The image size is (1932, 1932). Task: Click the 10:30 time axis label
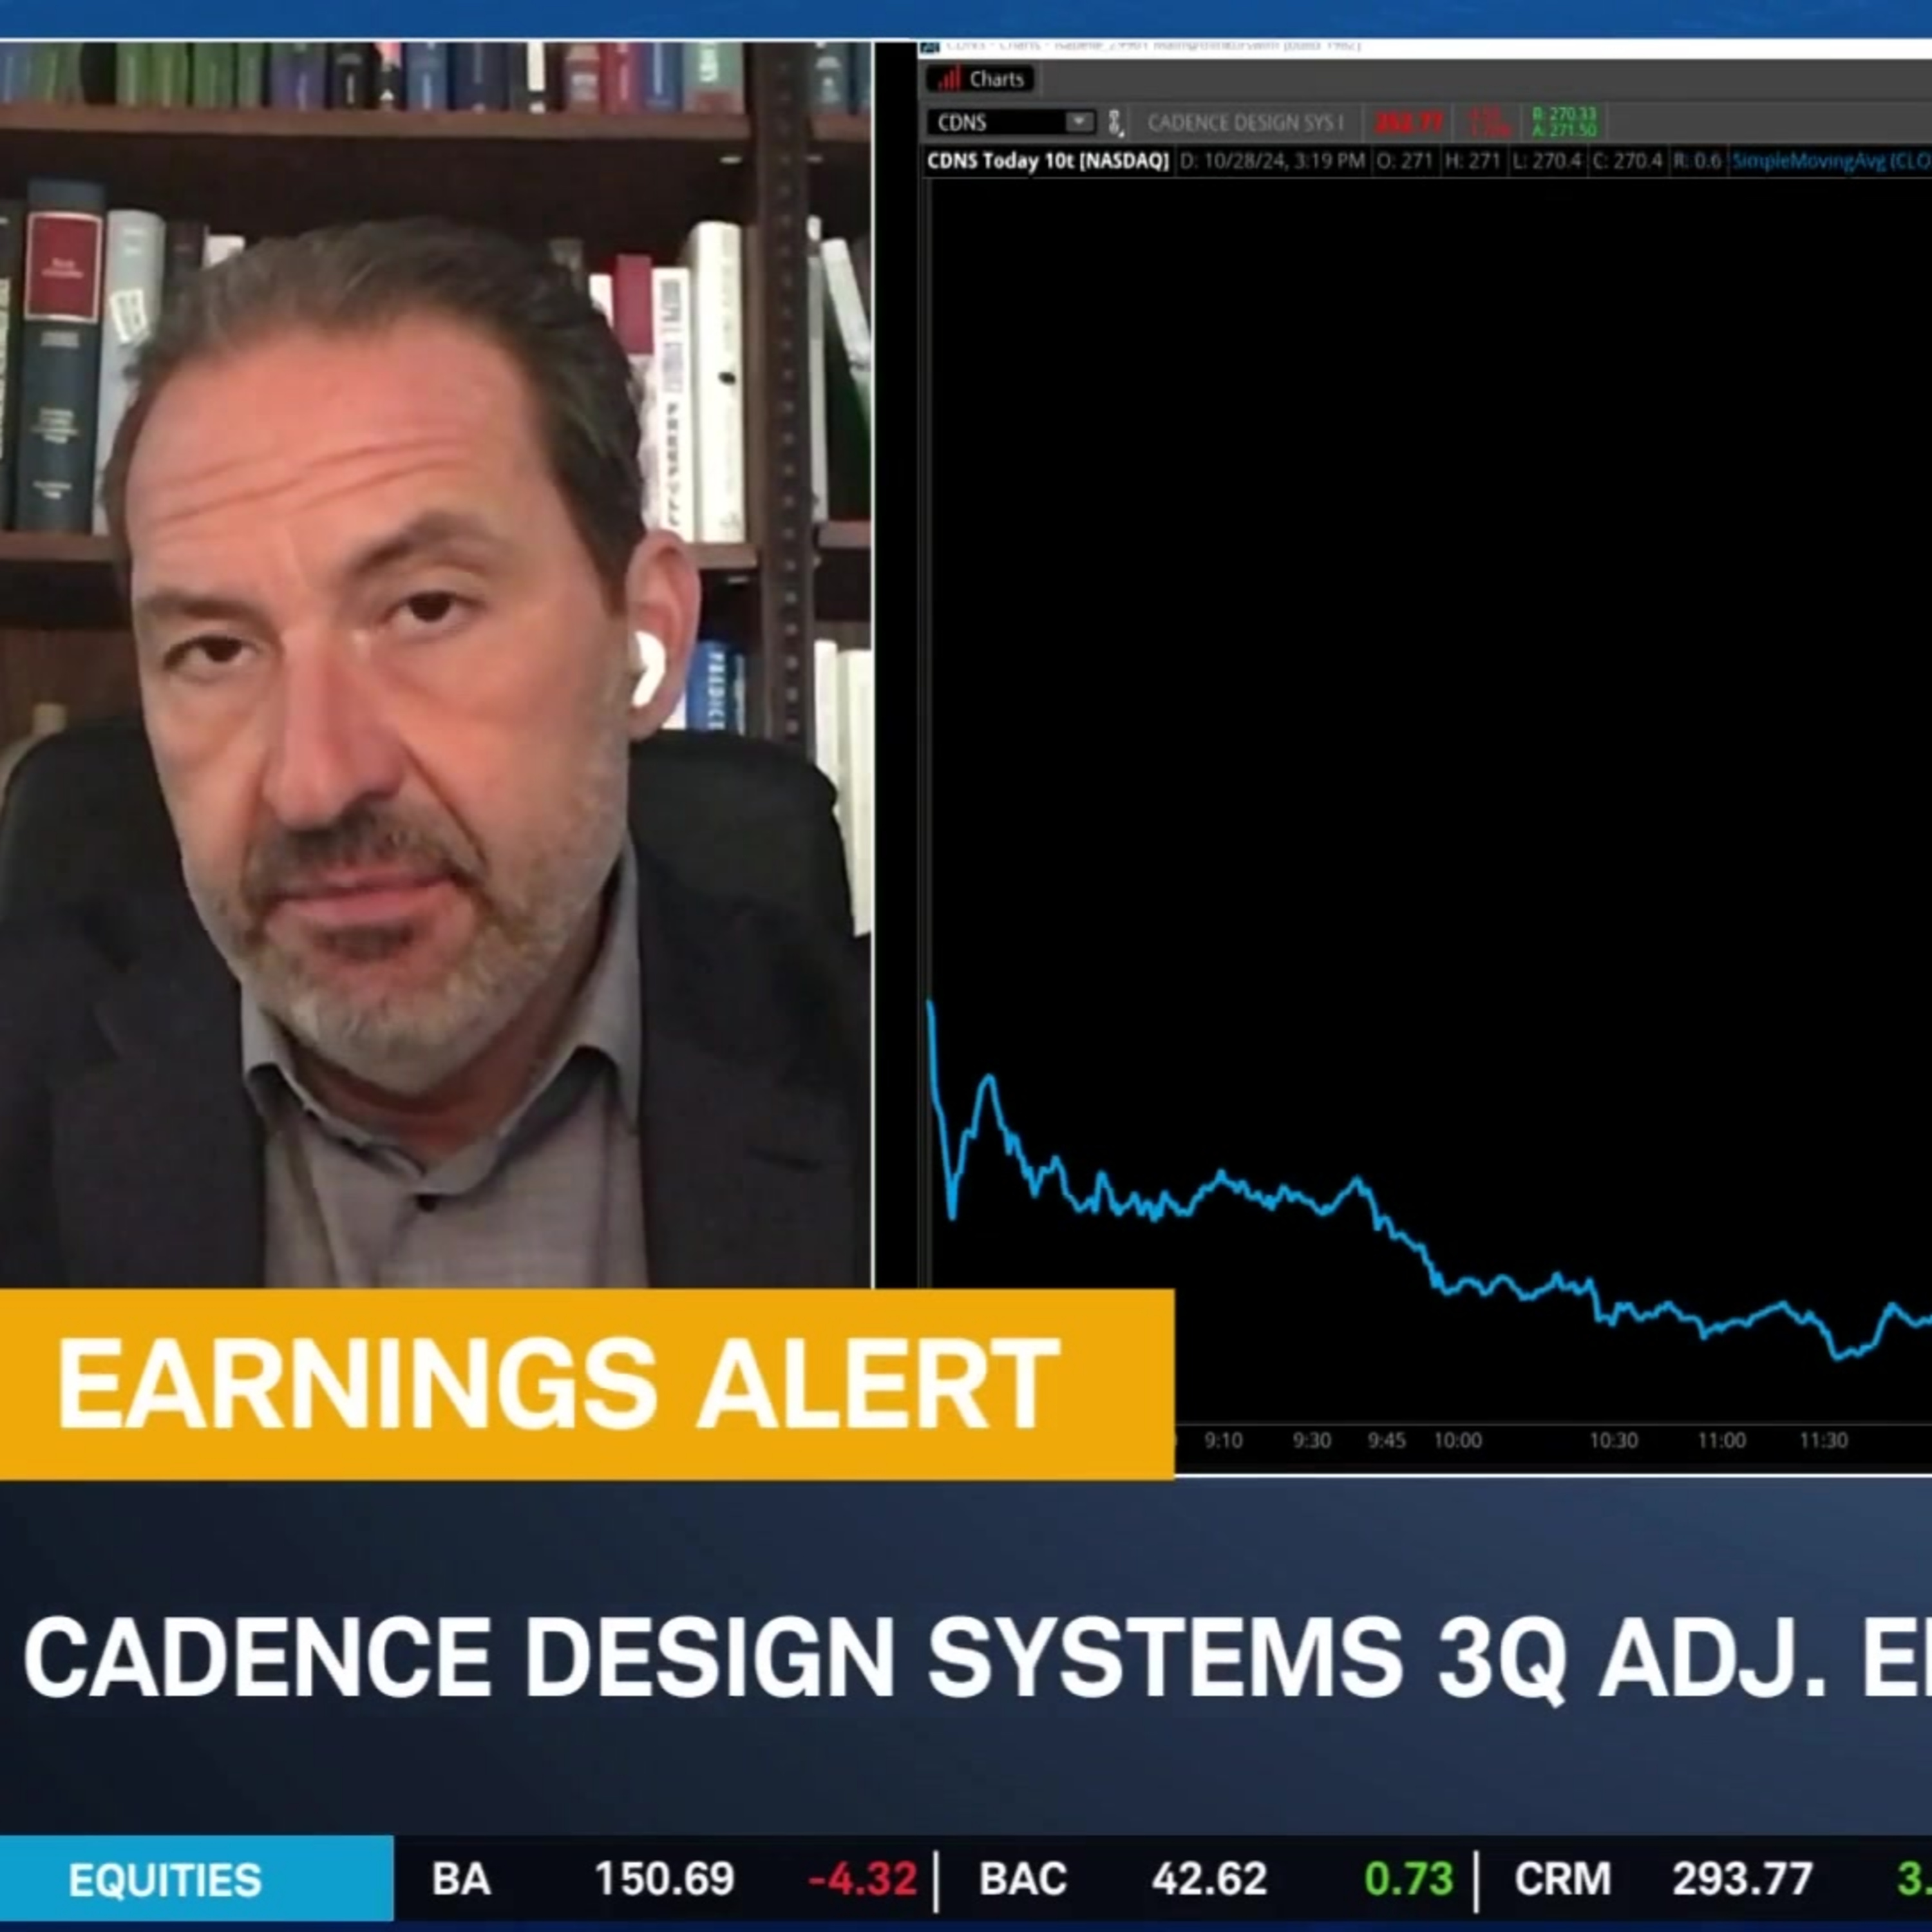(x=1614, y=1440)
